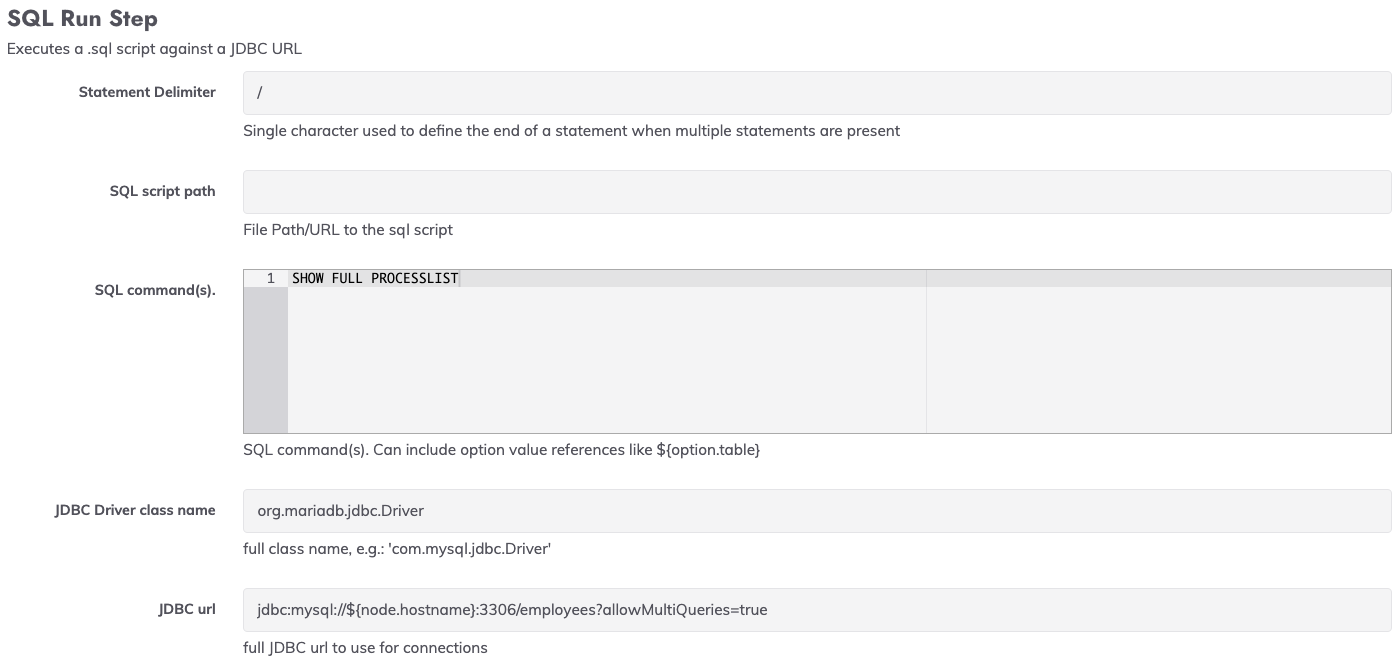Click the SQL Run Step heading
Image resolution: width=1400 pixels, height=669 pixels.
tap(82, 19)
